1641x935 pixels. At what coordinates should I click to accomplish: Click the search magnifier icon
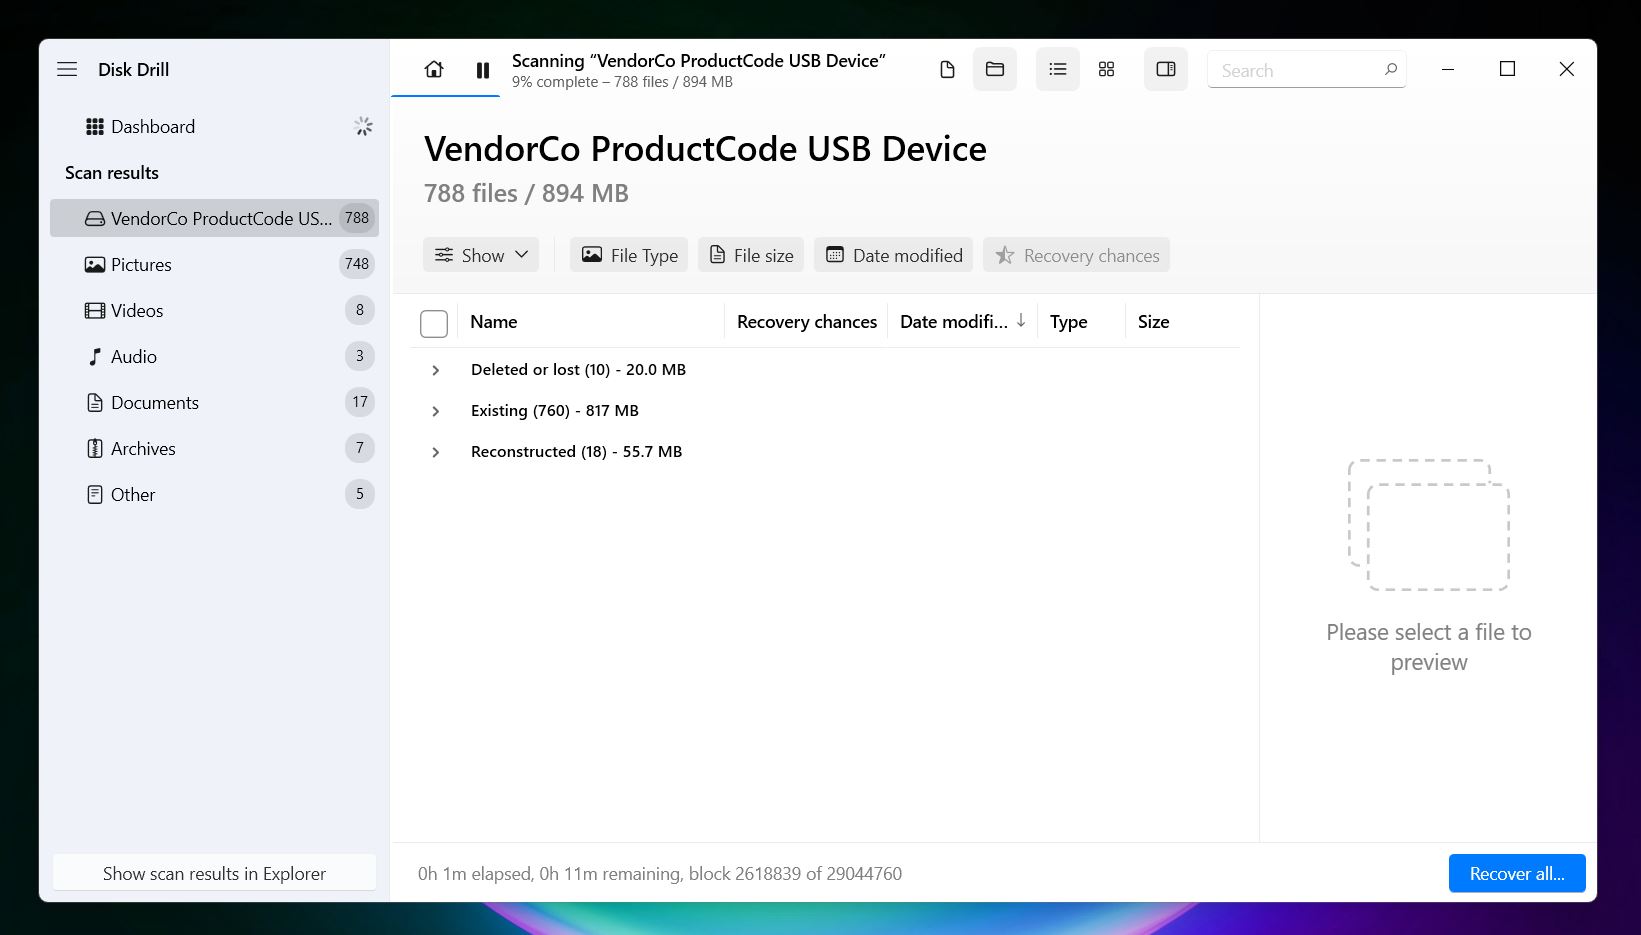[x=1391, y=69]
